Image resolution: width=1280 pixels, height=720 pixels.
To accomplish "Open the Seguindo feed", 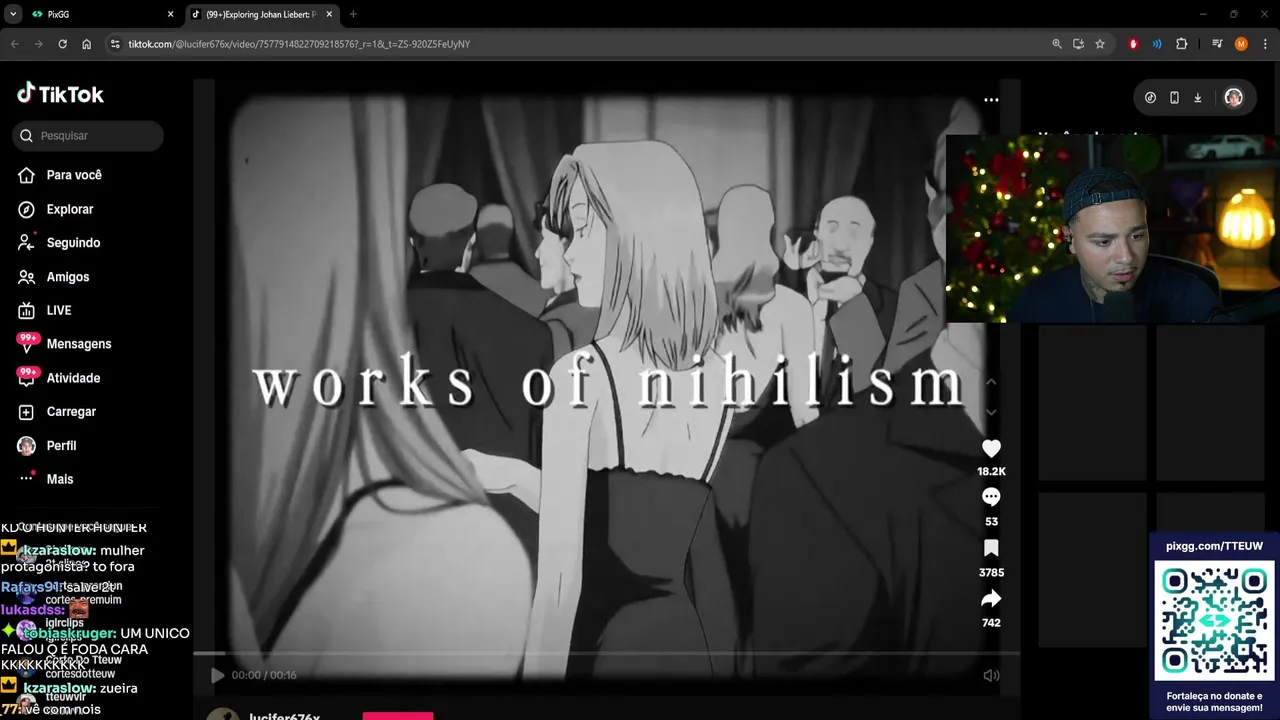I will [59, 243].
